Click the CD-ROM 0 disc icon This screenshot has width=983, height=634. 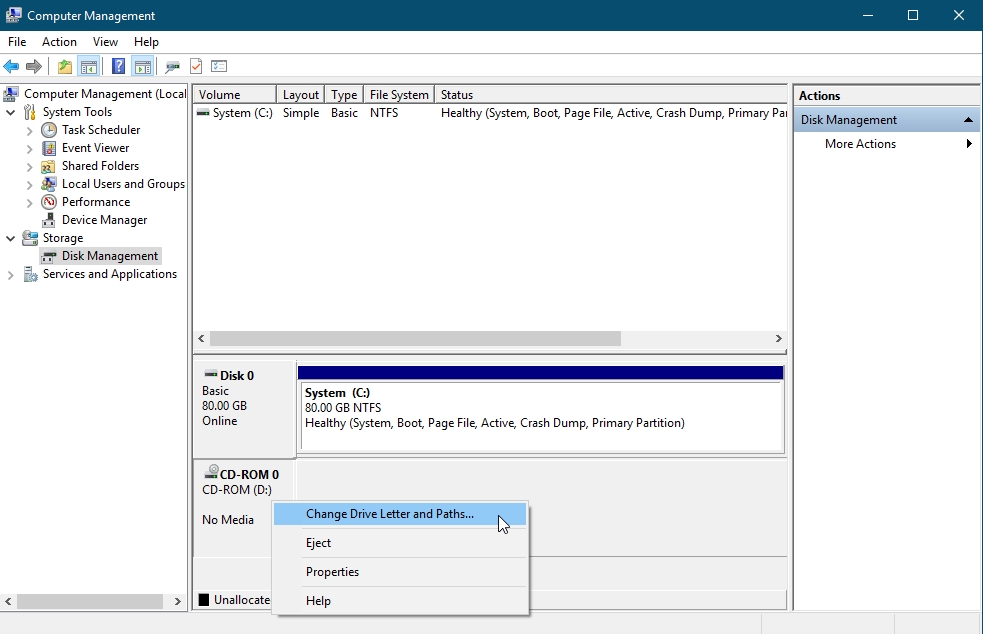coord(211,472)
